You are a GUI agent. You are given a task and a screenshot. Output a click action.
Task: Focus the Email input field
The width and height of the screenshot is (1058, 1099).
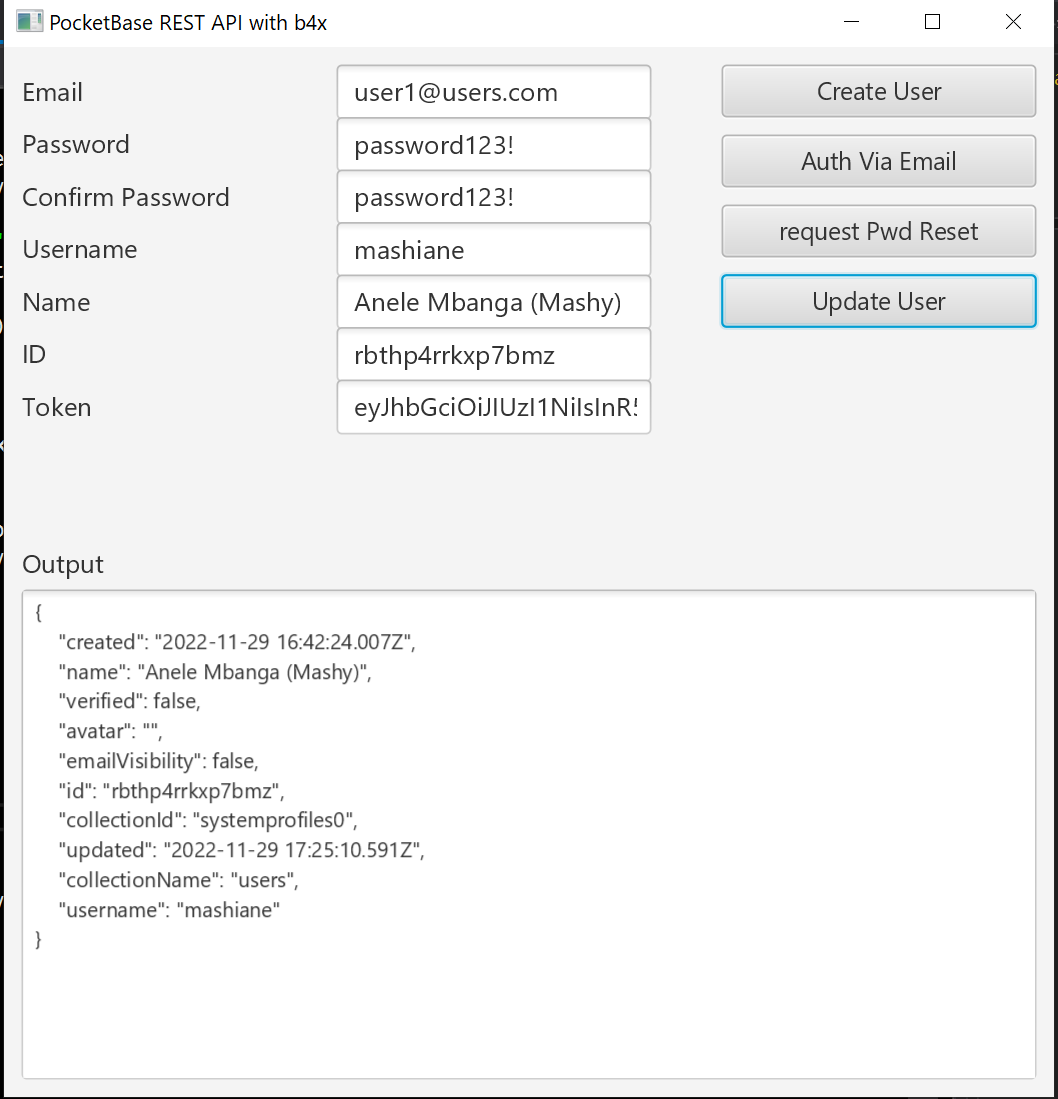tap(493, 92)
